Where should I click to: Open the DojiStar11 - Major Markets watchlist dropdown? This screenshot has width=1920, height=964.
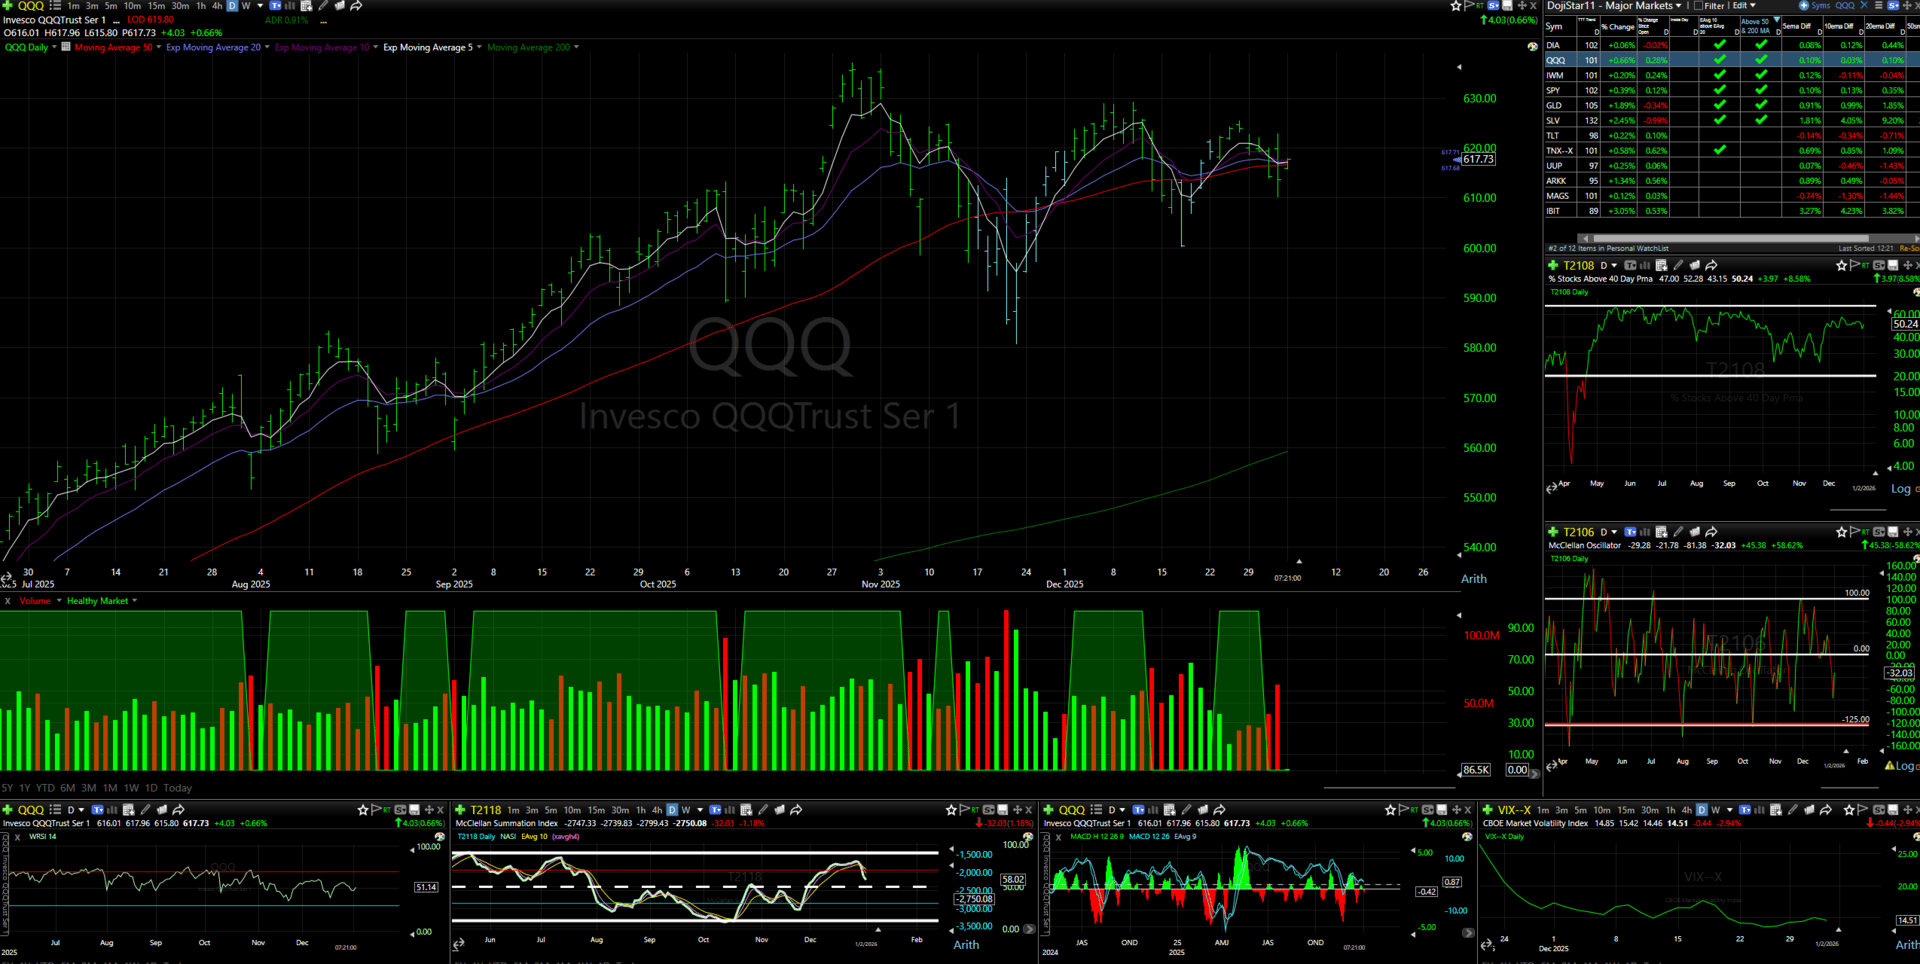tap(1678, 6)
